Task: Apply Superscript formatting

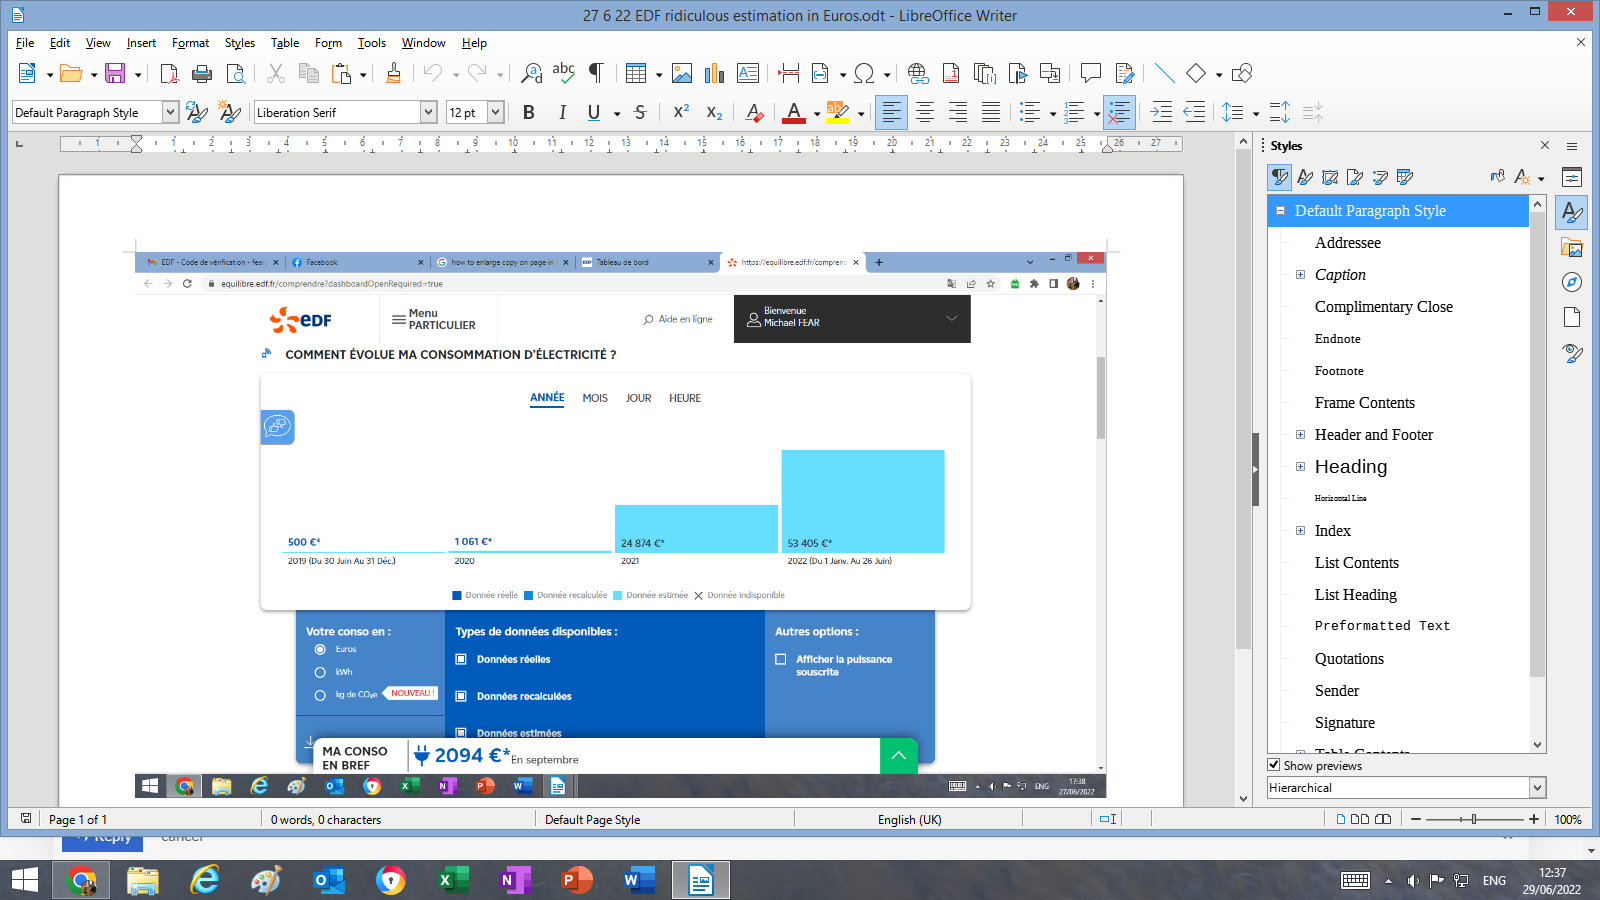Action: click(681, 112)
